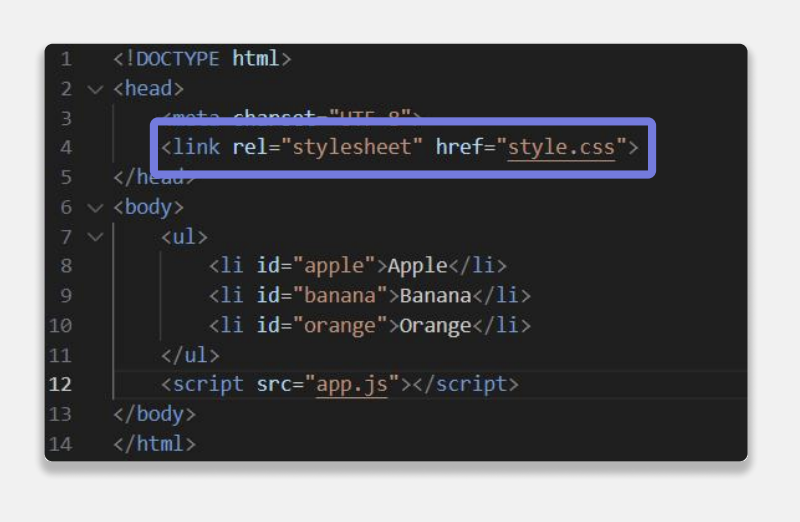
Task: Click line number 14 in gutter
Action: [x=60, y=444]
